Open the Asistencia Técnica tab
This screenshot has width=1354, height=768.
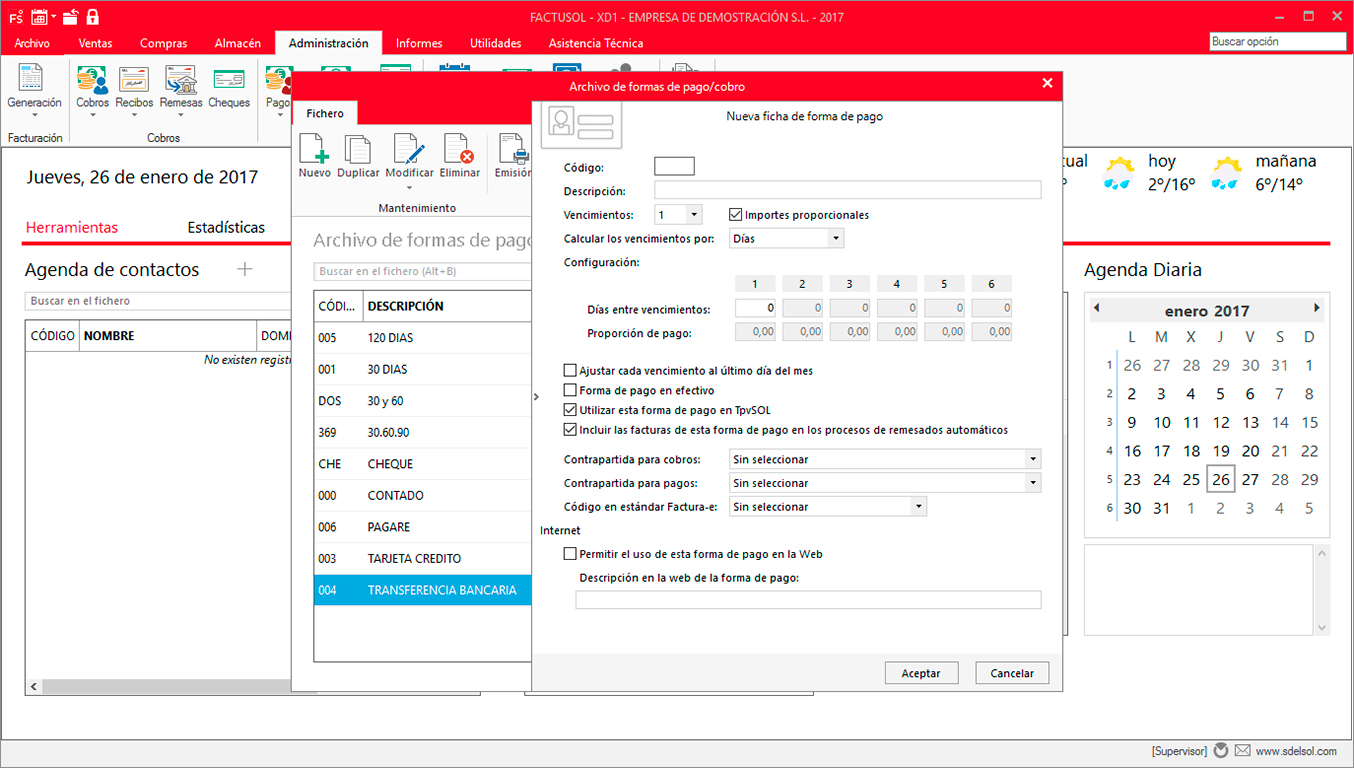coord(596,43)
